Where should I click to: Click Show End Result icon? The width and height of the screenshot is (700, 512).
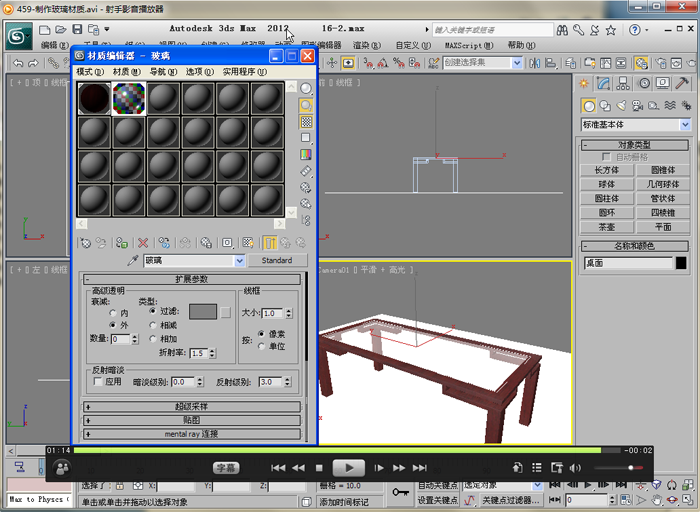tap(269, 243)
